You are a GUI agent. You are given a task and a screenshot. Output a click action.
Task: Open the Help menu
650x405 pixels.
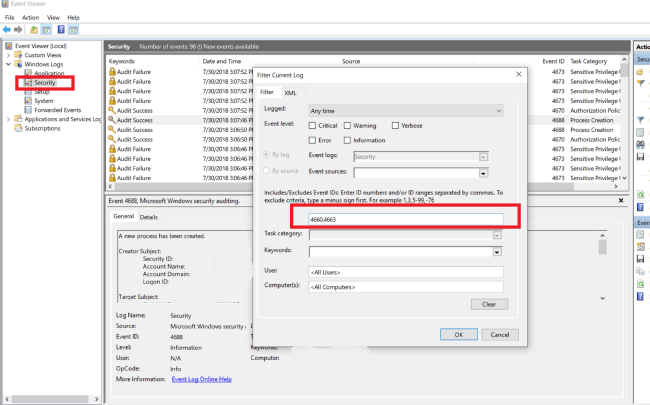click(73, 17)
